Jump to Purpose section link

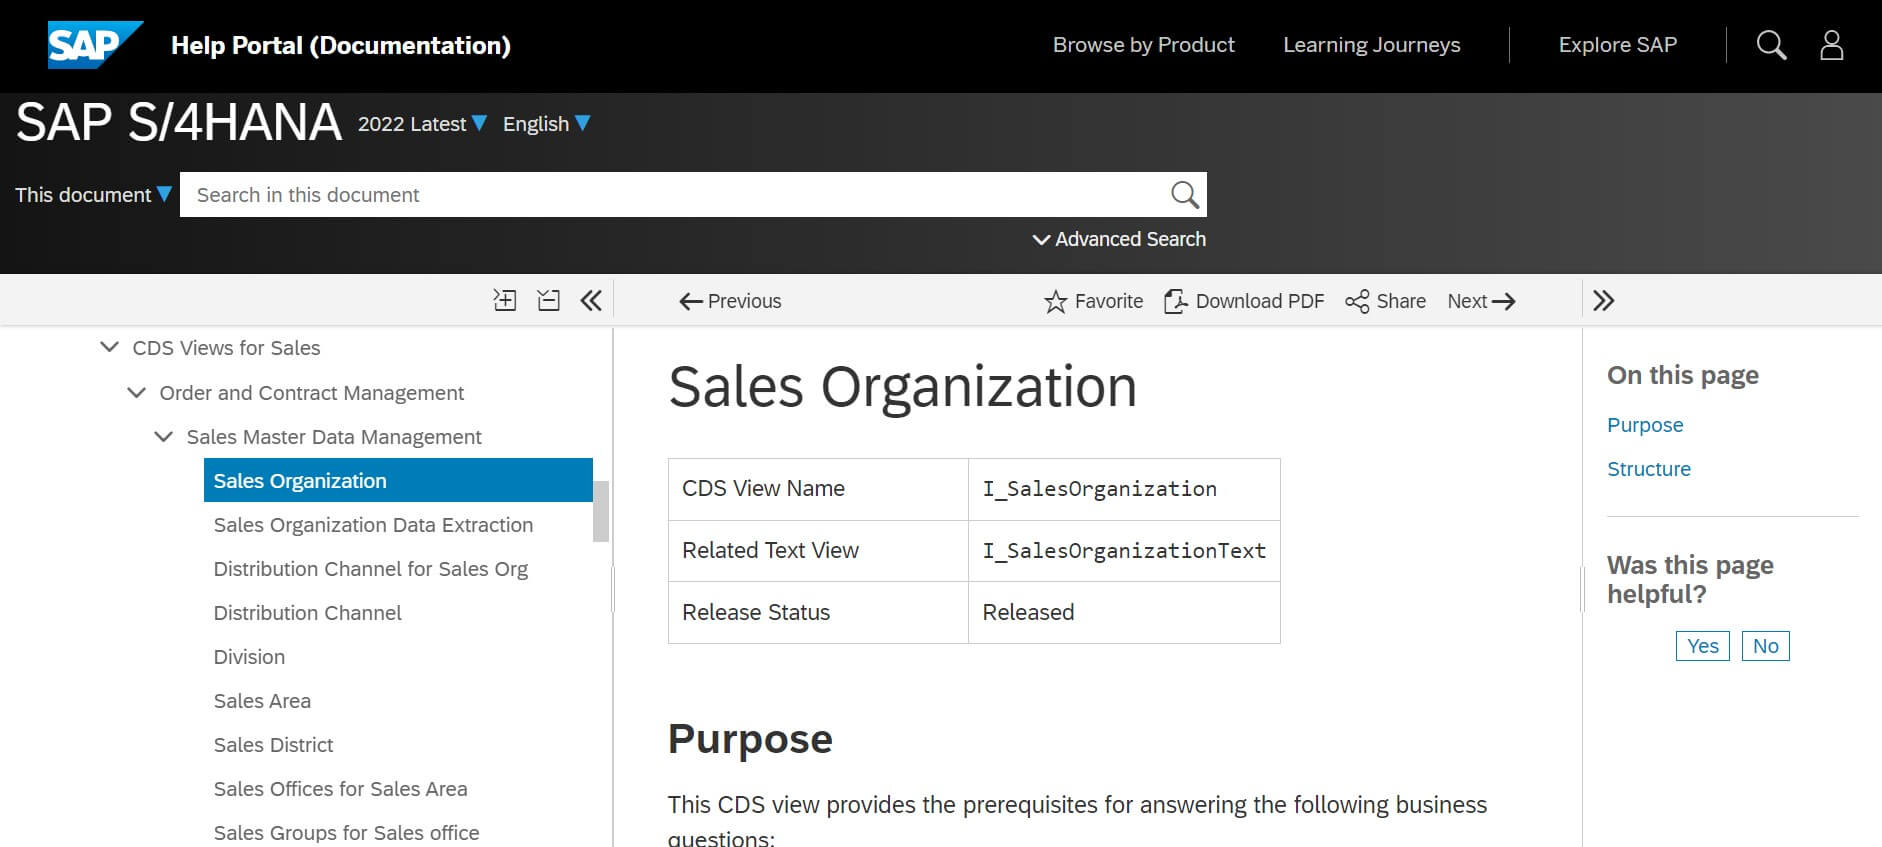click(1645, 424)
